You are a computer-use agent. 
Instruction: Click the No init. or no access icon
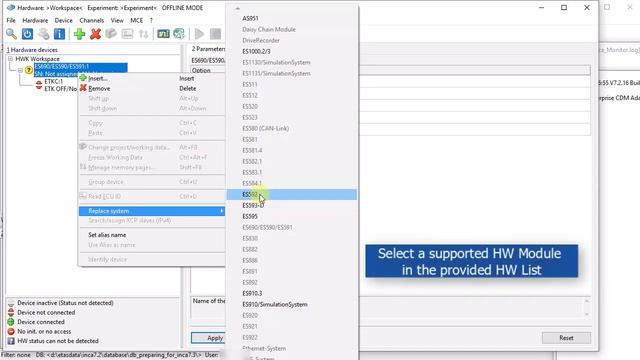pos(11,331)
